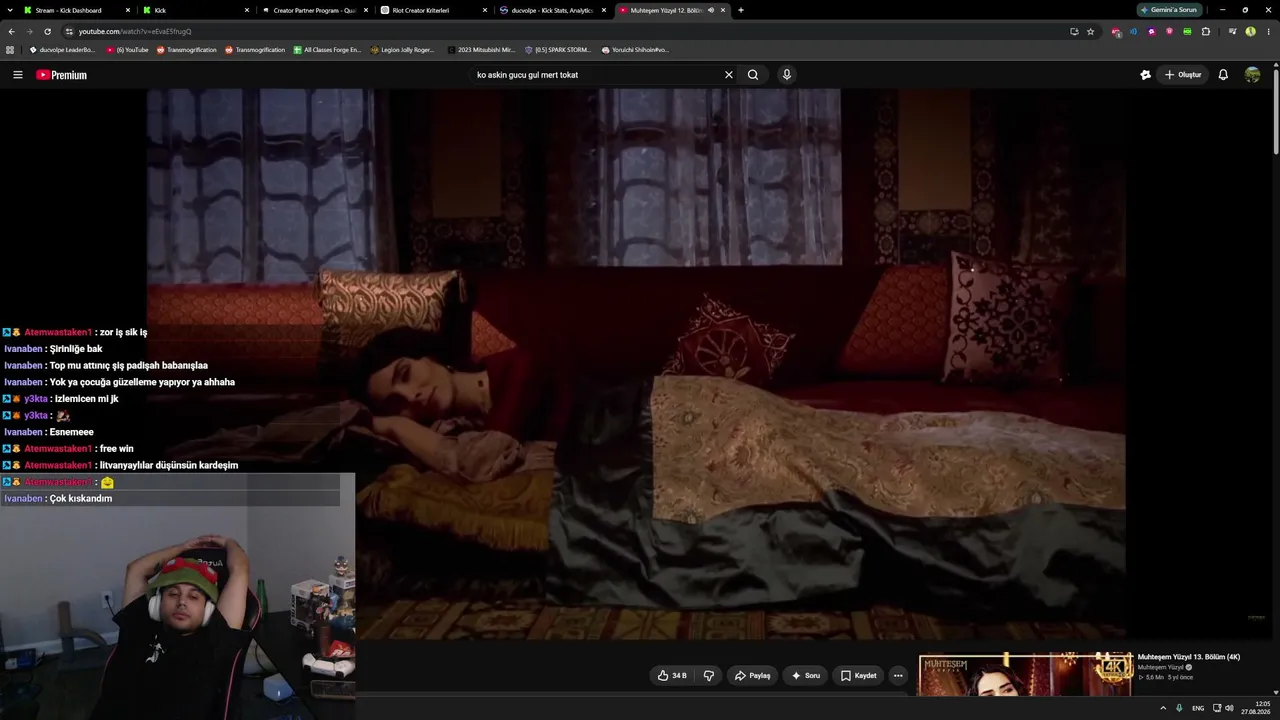Focus the YouTube search box
The image size is (1280, 720).
point(597,75)
